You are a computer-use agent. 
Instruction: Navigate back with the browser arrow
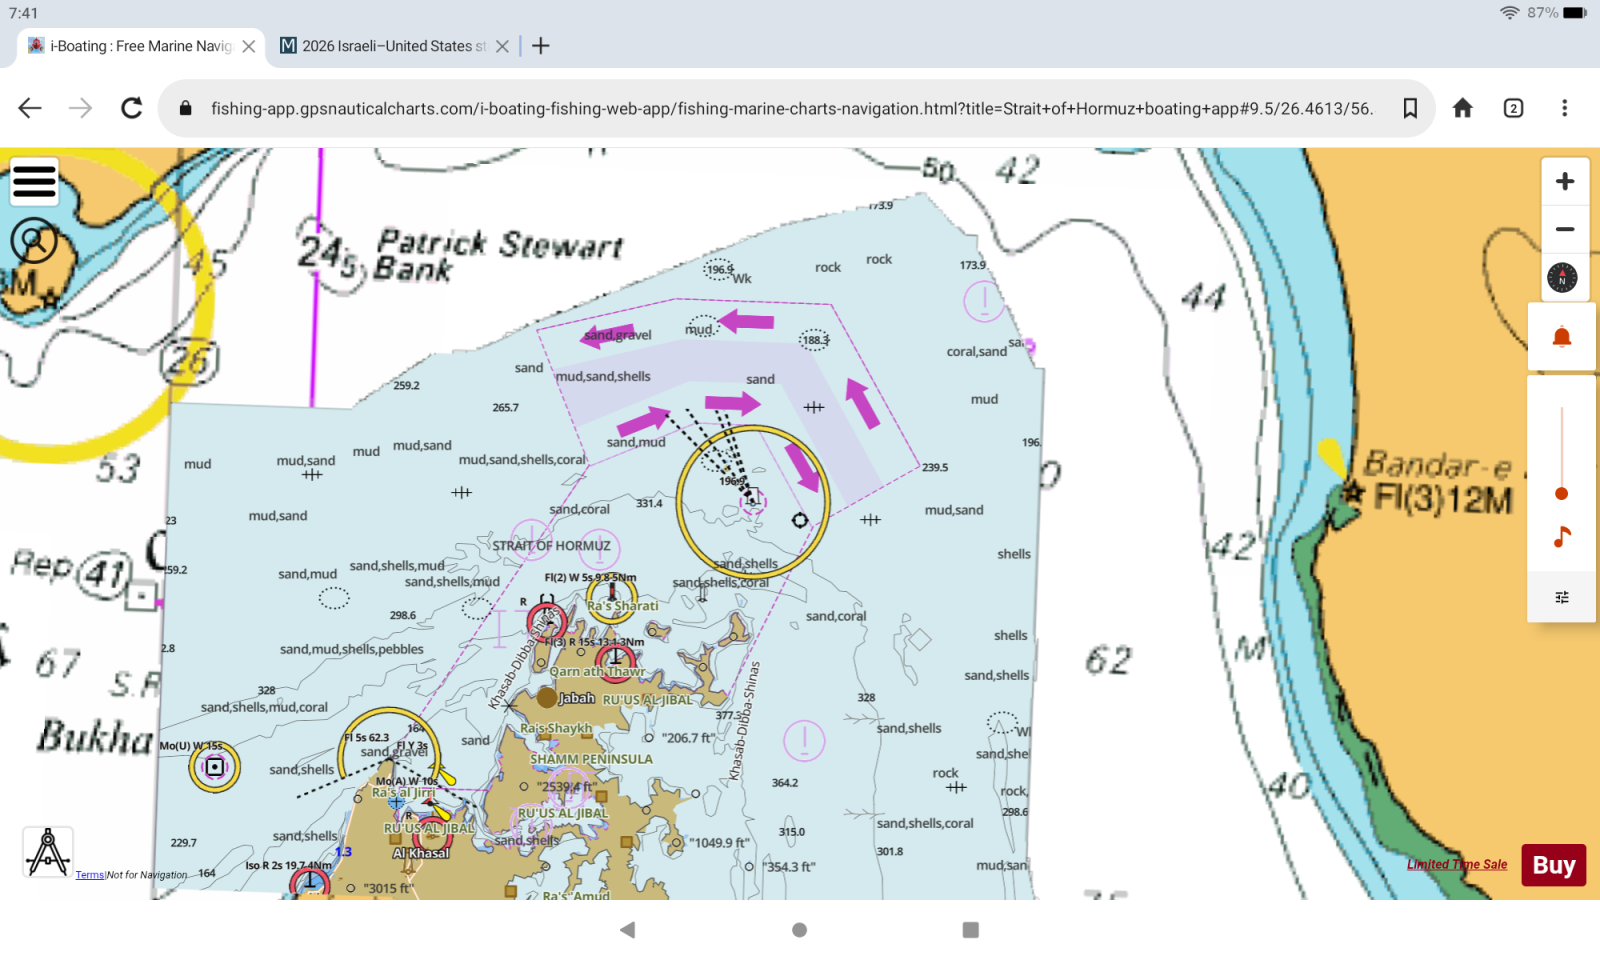pos(29,108)
